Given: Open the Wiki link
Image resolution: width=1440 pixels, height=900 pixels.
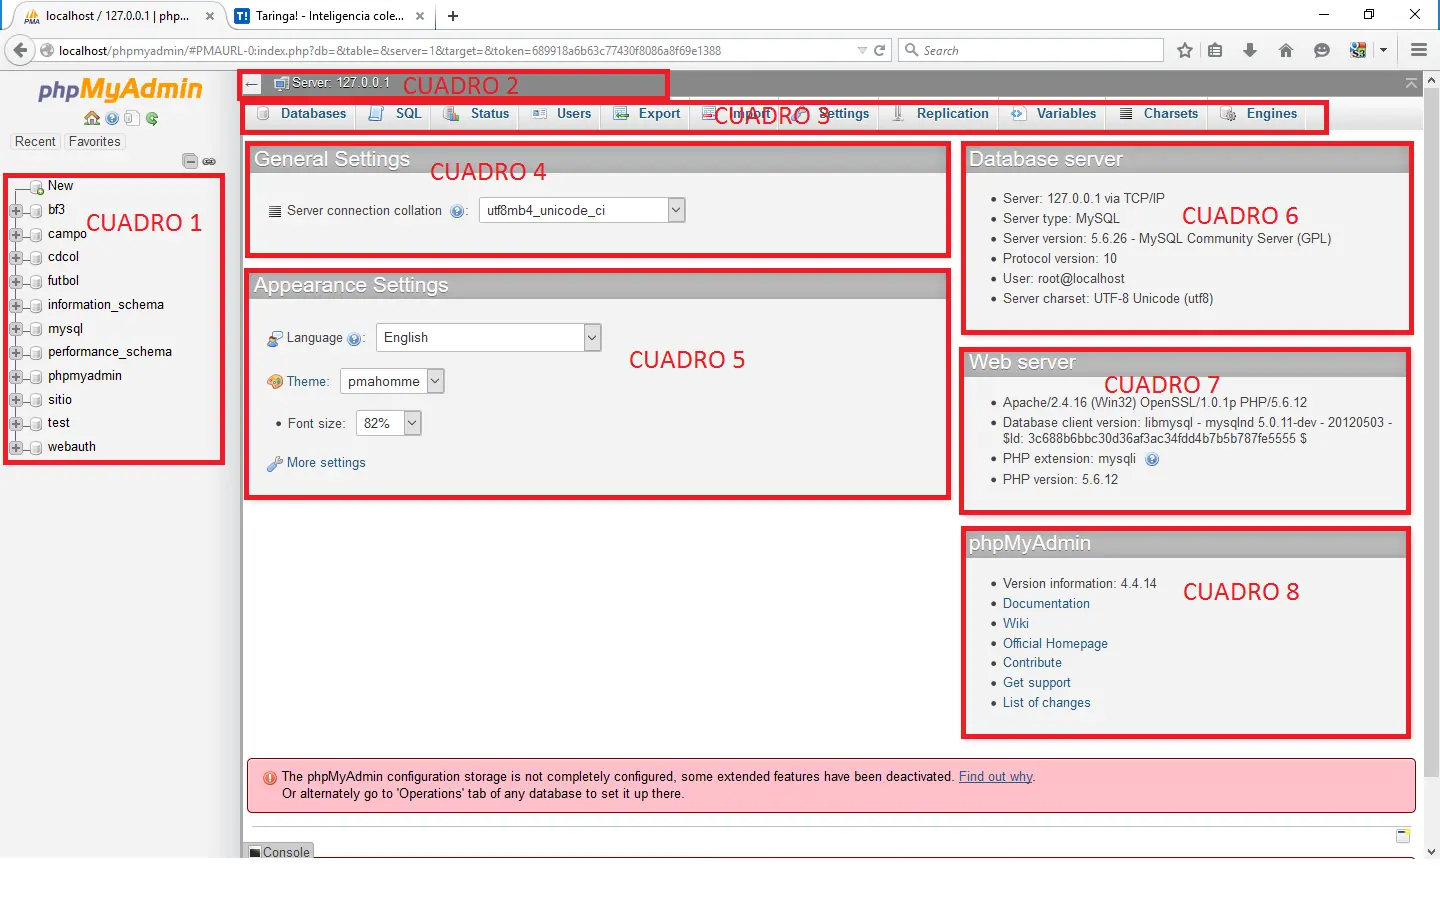Looking at the screenshot, I should [1016, 624].
